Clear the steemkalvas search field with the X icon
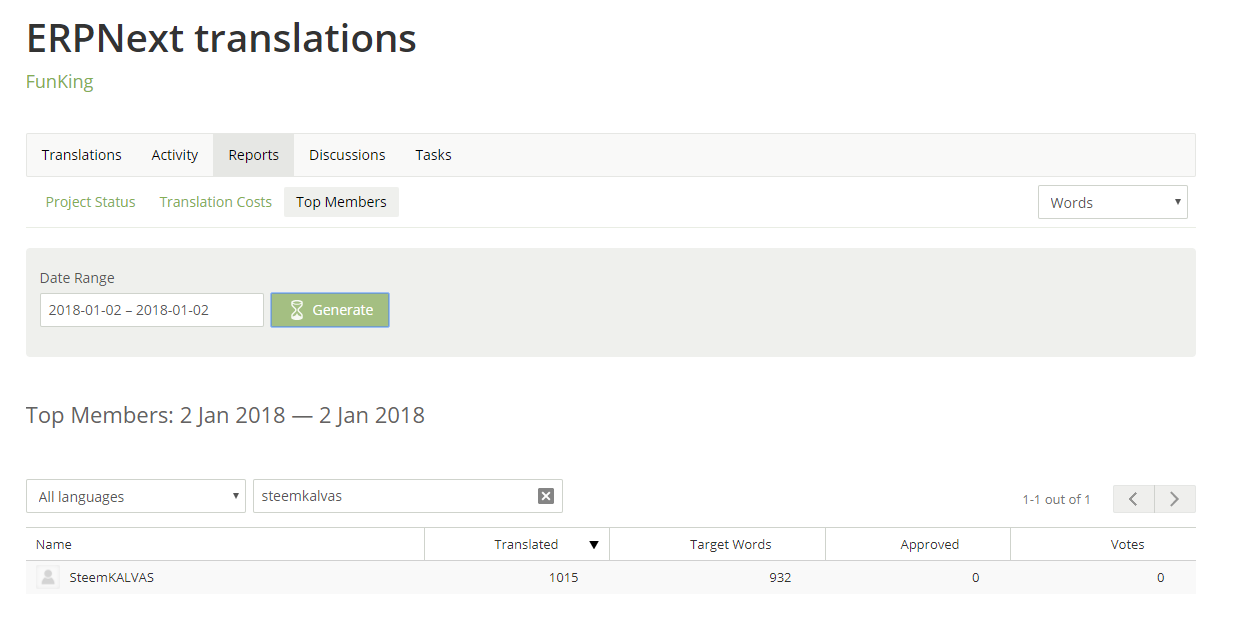Viewport: 1243px width, 635px height. click(x=546, y=496)
